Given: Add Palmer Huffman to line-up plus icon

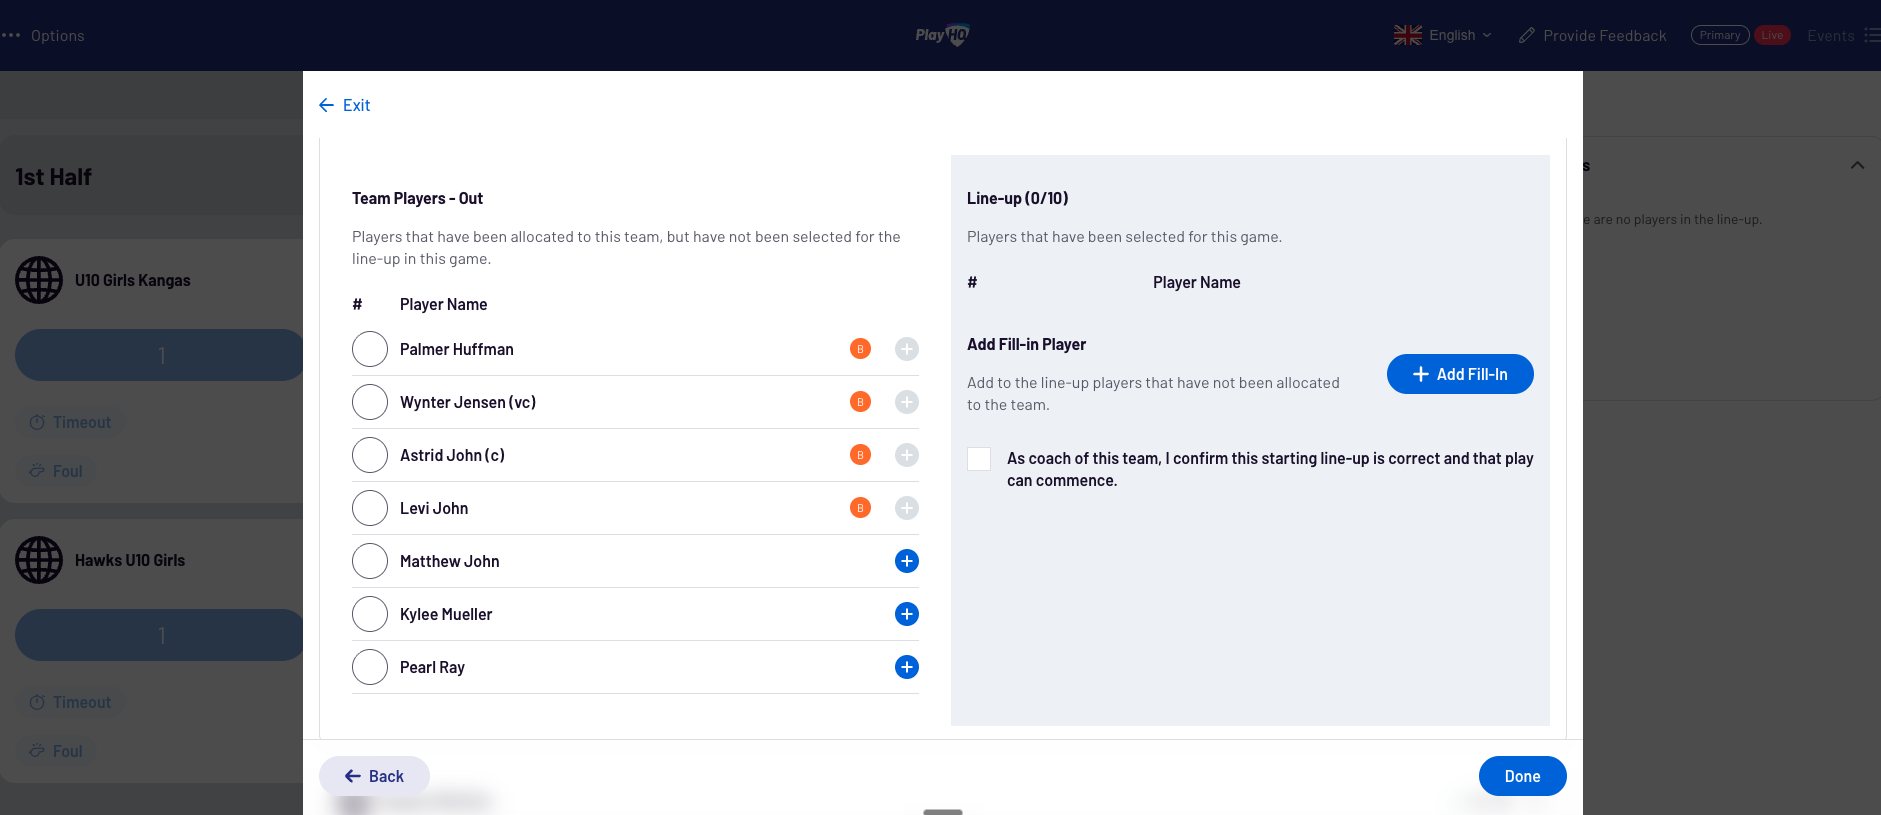Looking at the screenshot, I should [x=907, y=349].
